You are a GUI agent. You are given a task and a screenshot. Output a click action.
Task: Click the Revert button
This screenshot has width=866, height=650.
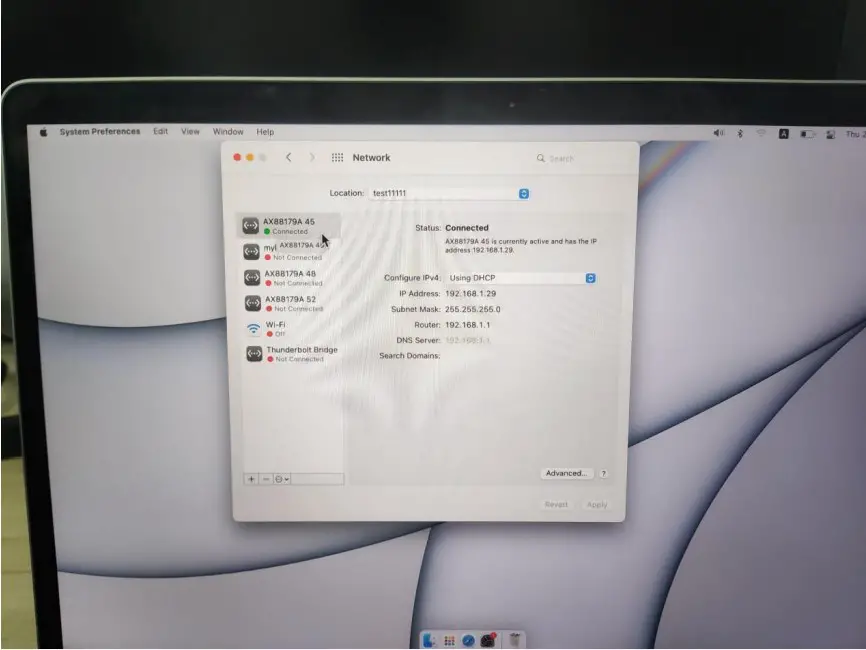pos(556,504)
